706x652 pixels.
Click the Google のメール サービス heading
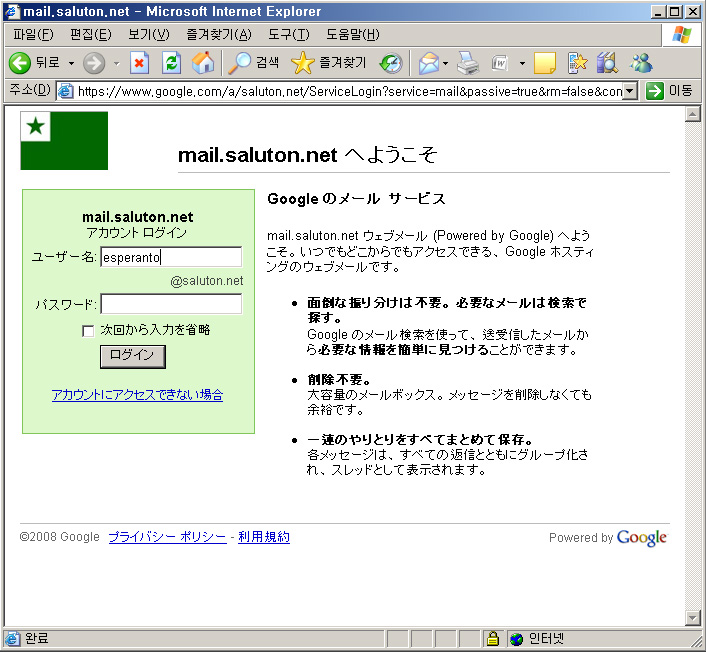tap(356, 199)
